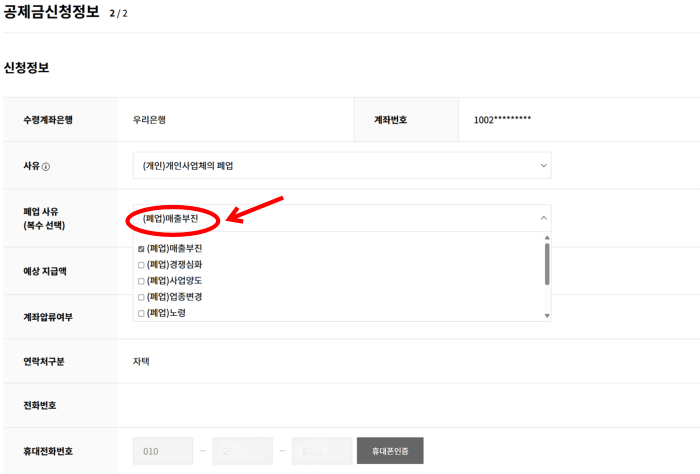Click the info icon next to 사유
Screen dimensions: 700x474
click(46, 166)
